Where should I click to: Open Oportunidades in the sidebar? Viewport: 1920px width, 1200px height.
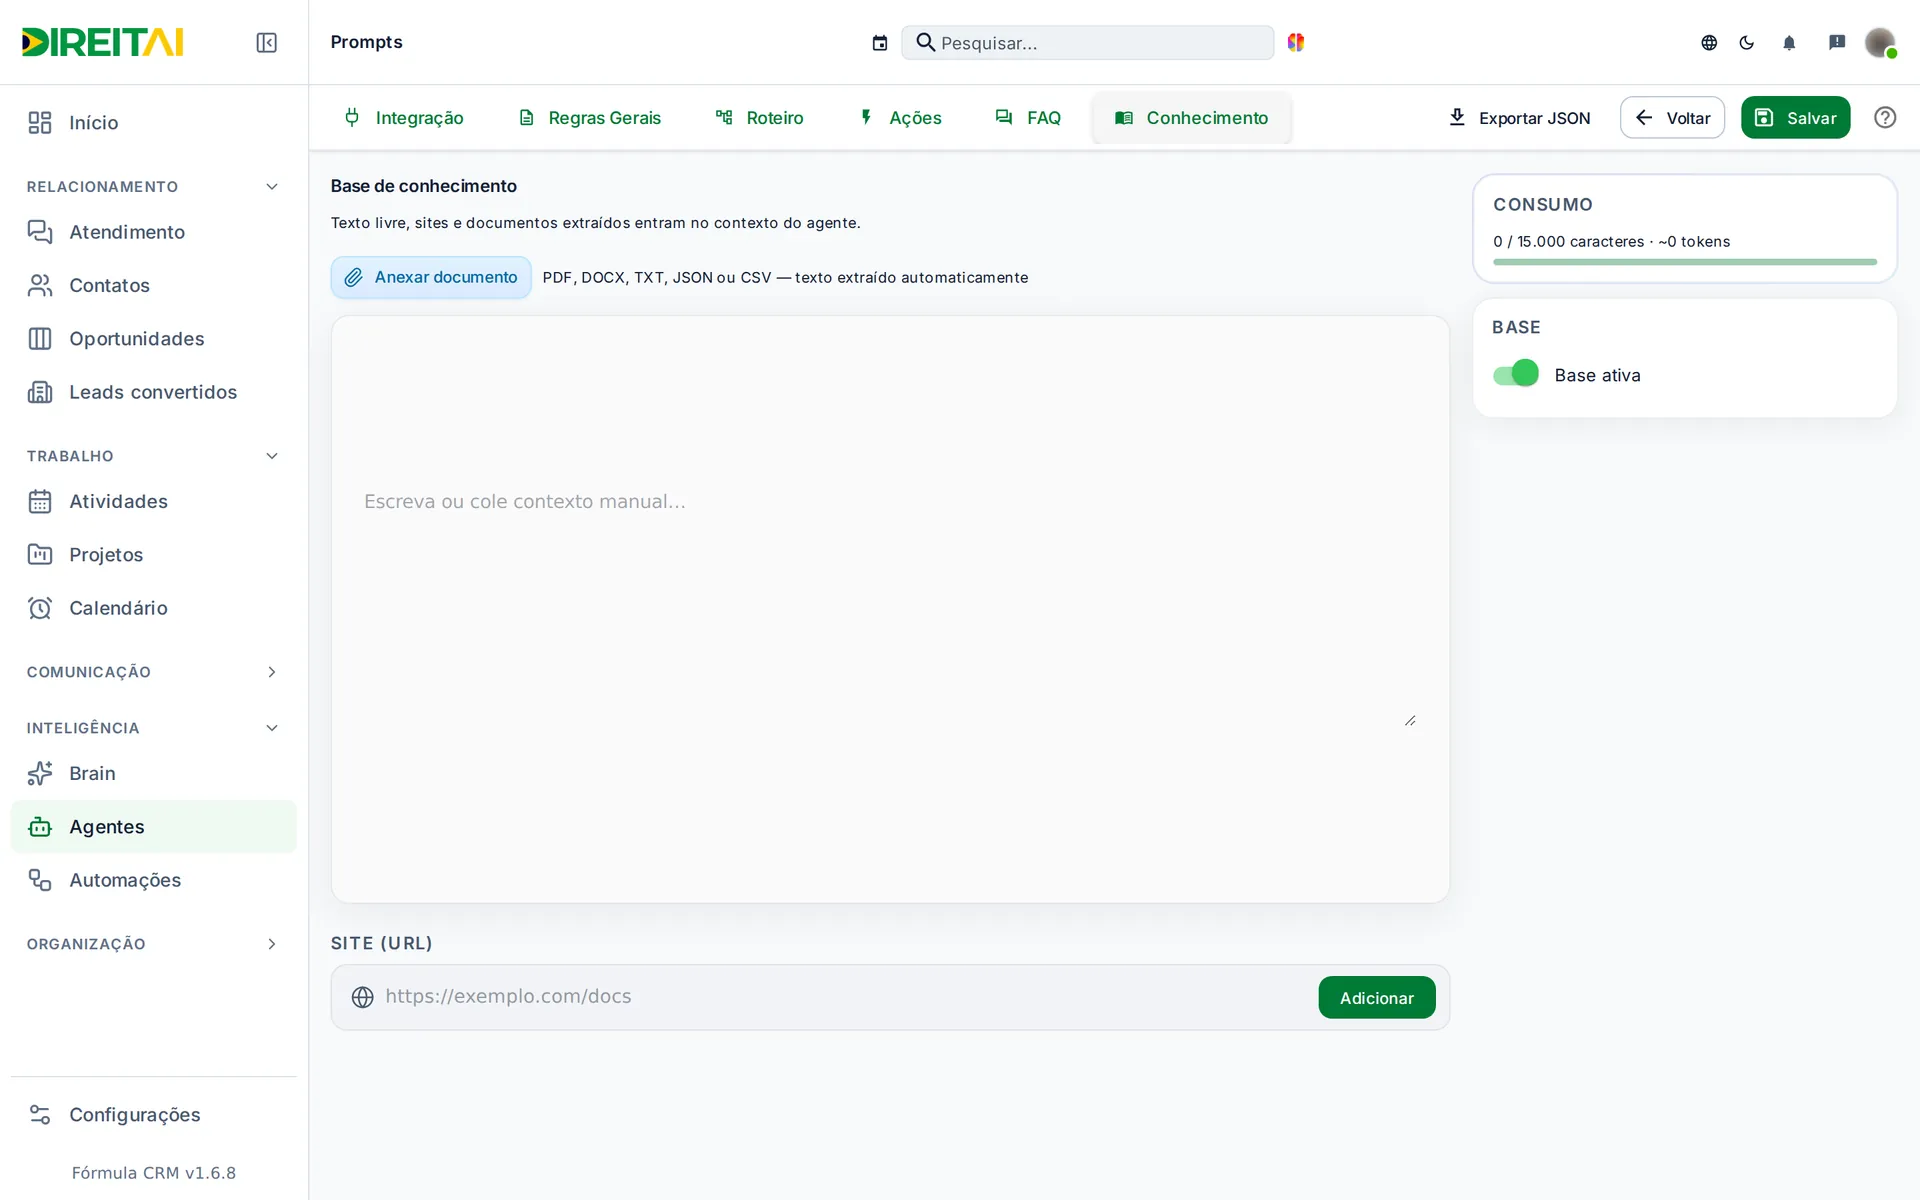[153, 339]
